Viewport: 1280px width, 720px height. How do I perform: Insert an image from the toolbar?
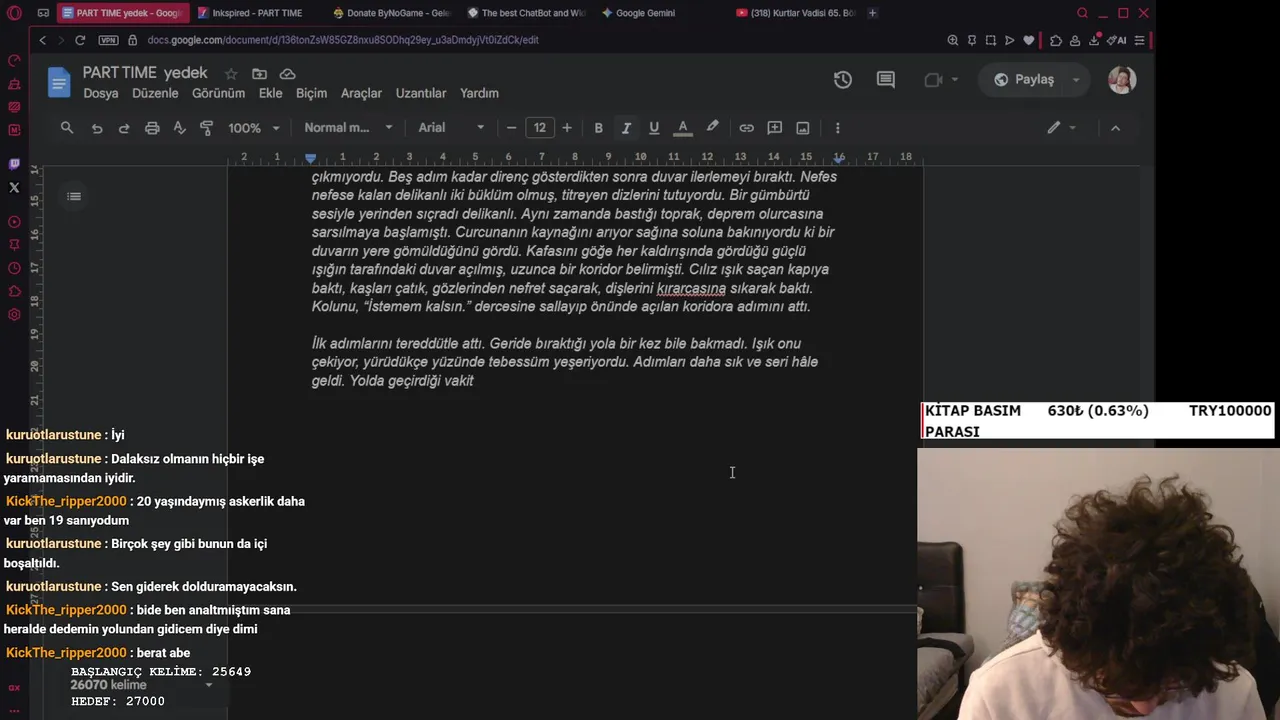(x=802, y=128)
